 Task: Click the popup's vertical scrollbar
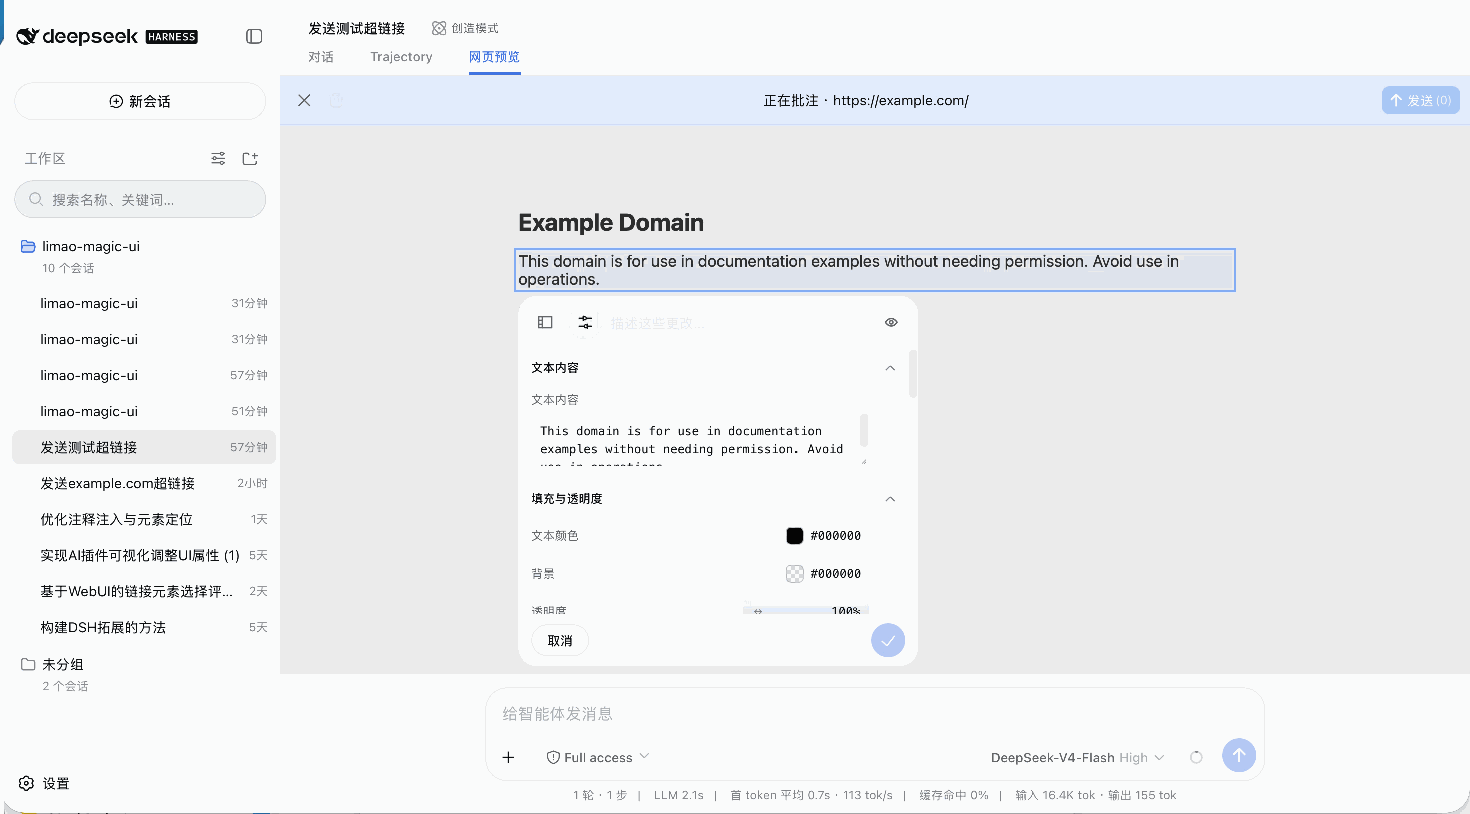coord(913,374)
